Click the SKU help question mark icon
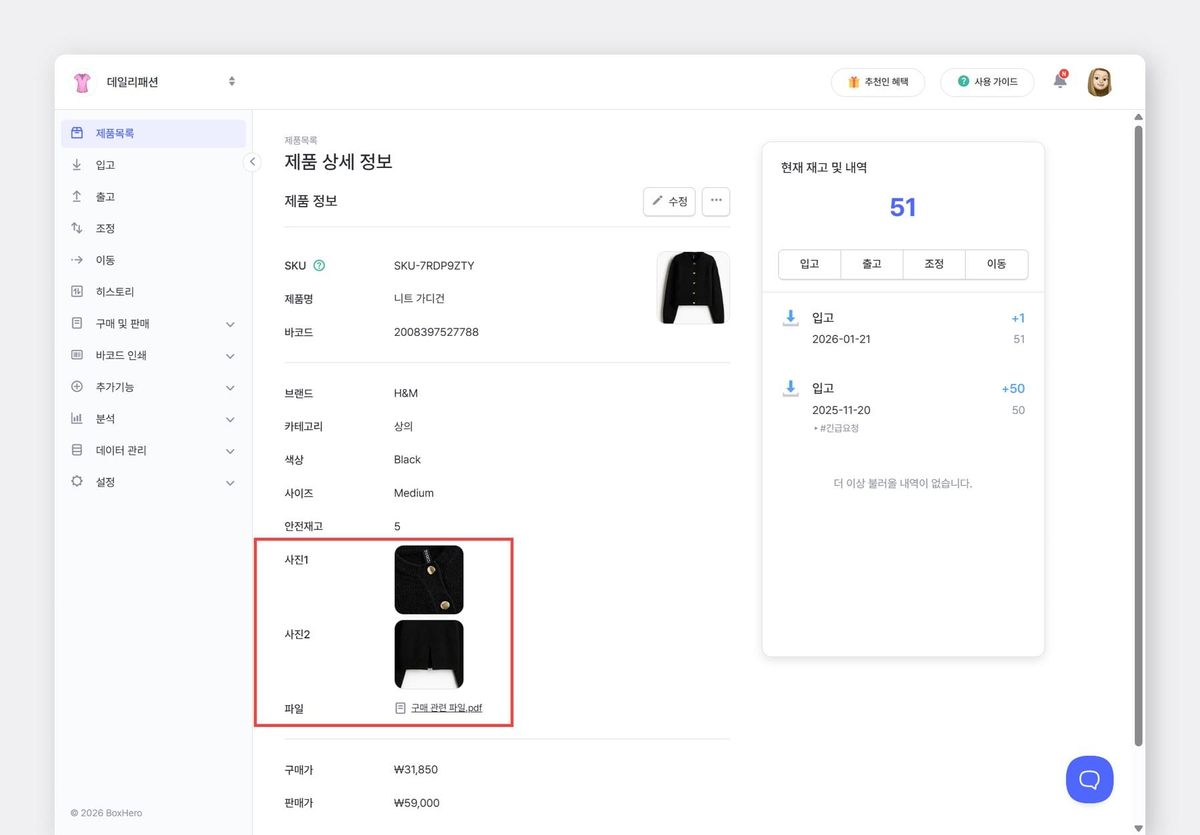 click(318, 265)
